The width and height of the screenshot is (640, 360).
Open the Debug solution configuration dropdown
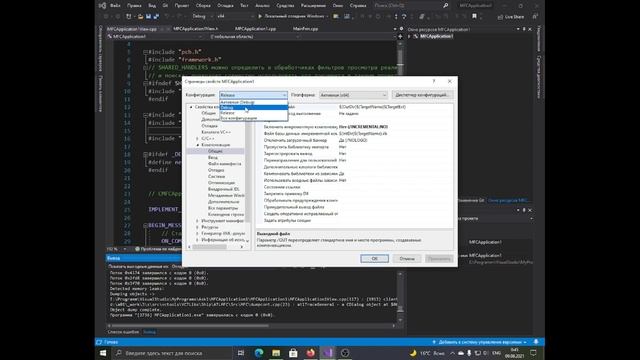pos(202,16)
